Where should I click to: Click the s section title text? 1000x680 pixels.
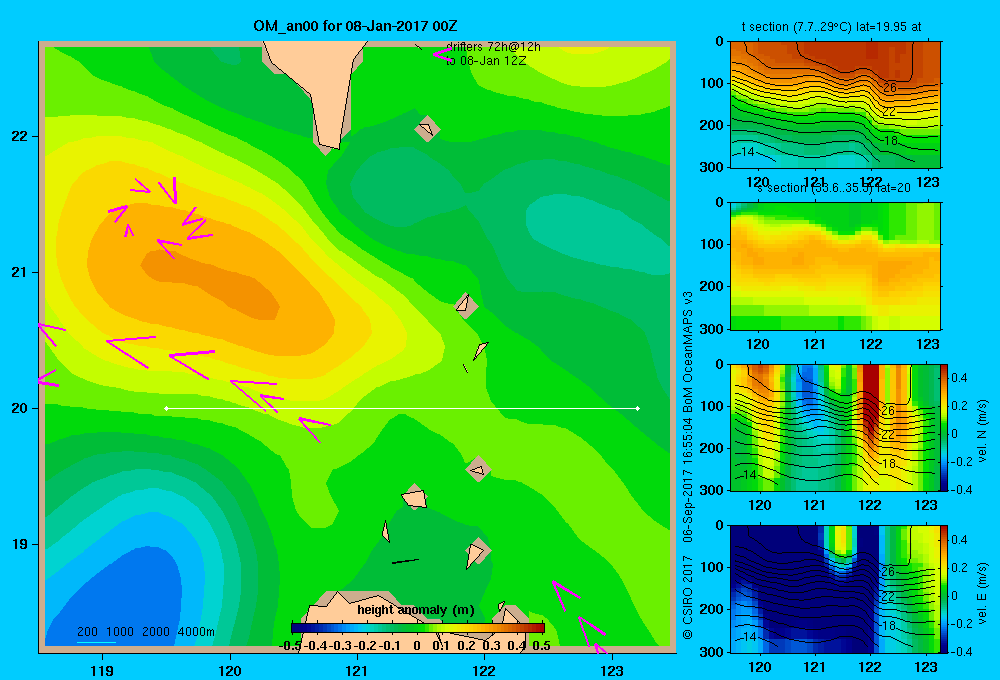(834, 188)
